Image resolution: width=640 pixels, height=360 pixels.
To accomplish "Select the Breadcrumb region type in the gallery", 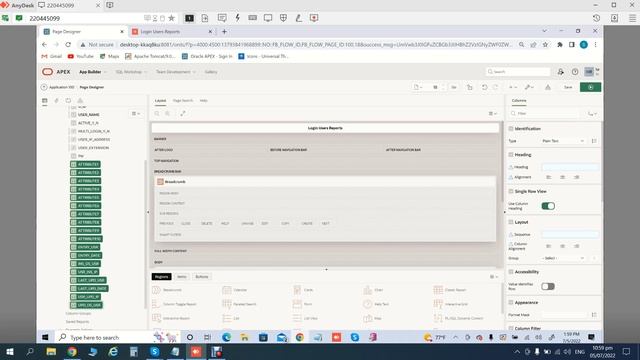I will coord(167,290).
